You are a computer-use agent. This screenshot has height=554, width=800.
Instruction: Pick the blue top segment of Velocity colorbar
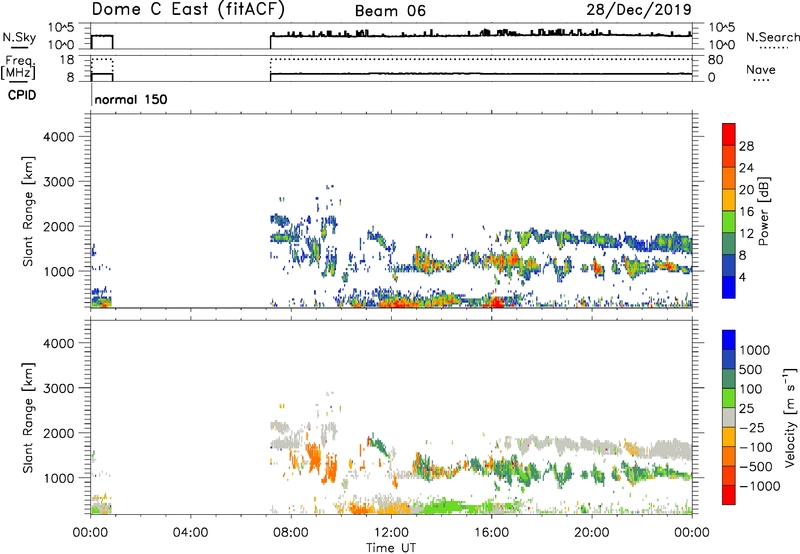click(729, 340)
